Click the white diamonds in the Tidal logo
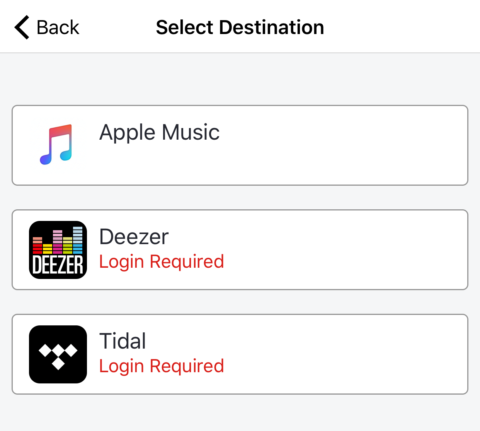480x431 pixels. (58, 356)
